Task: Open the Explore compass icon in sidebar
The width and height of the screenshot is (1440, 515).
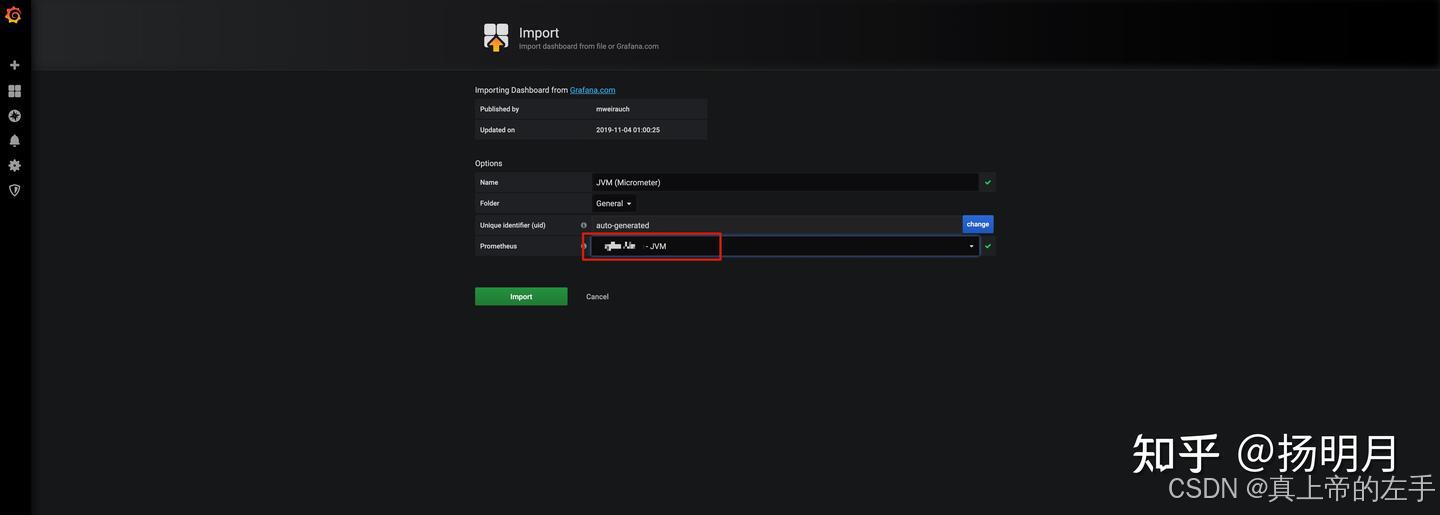Action: [x=14, y=116]
